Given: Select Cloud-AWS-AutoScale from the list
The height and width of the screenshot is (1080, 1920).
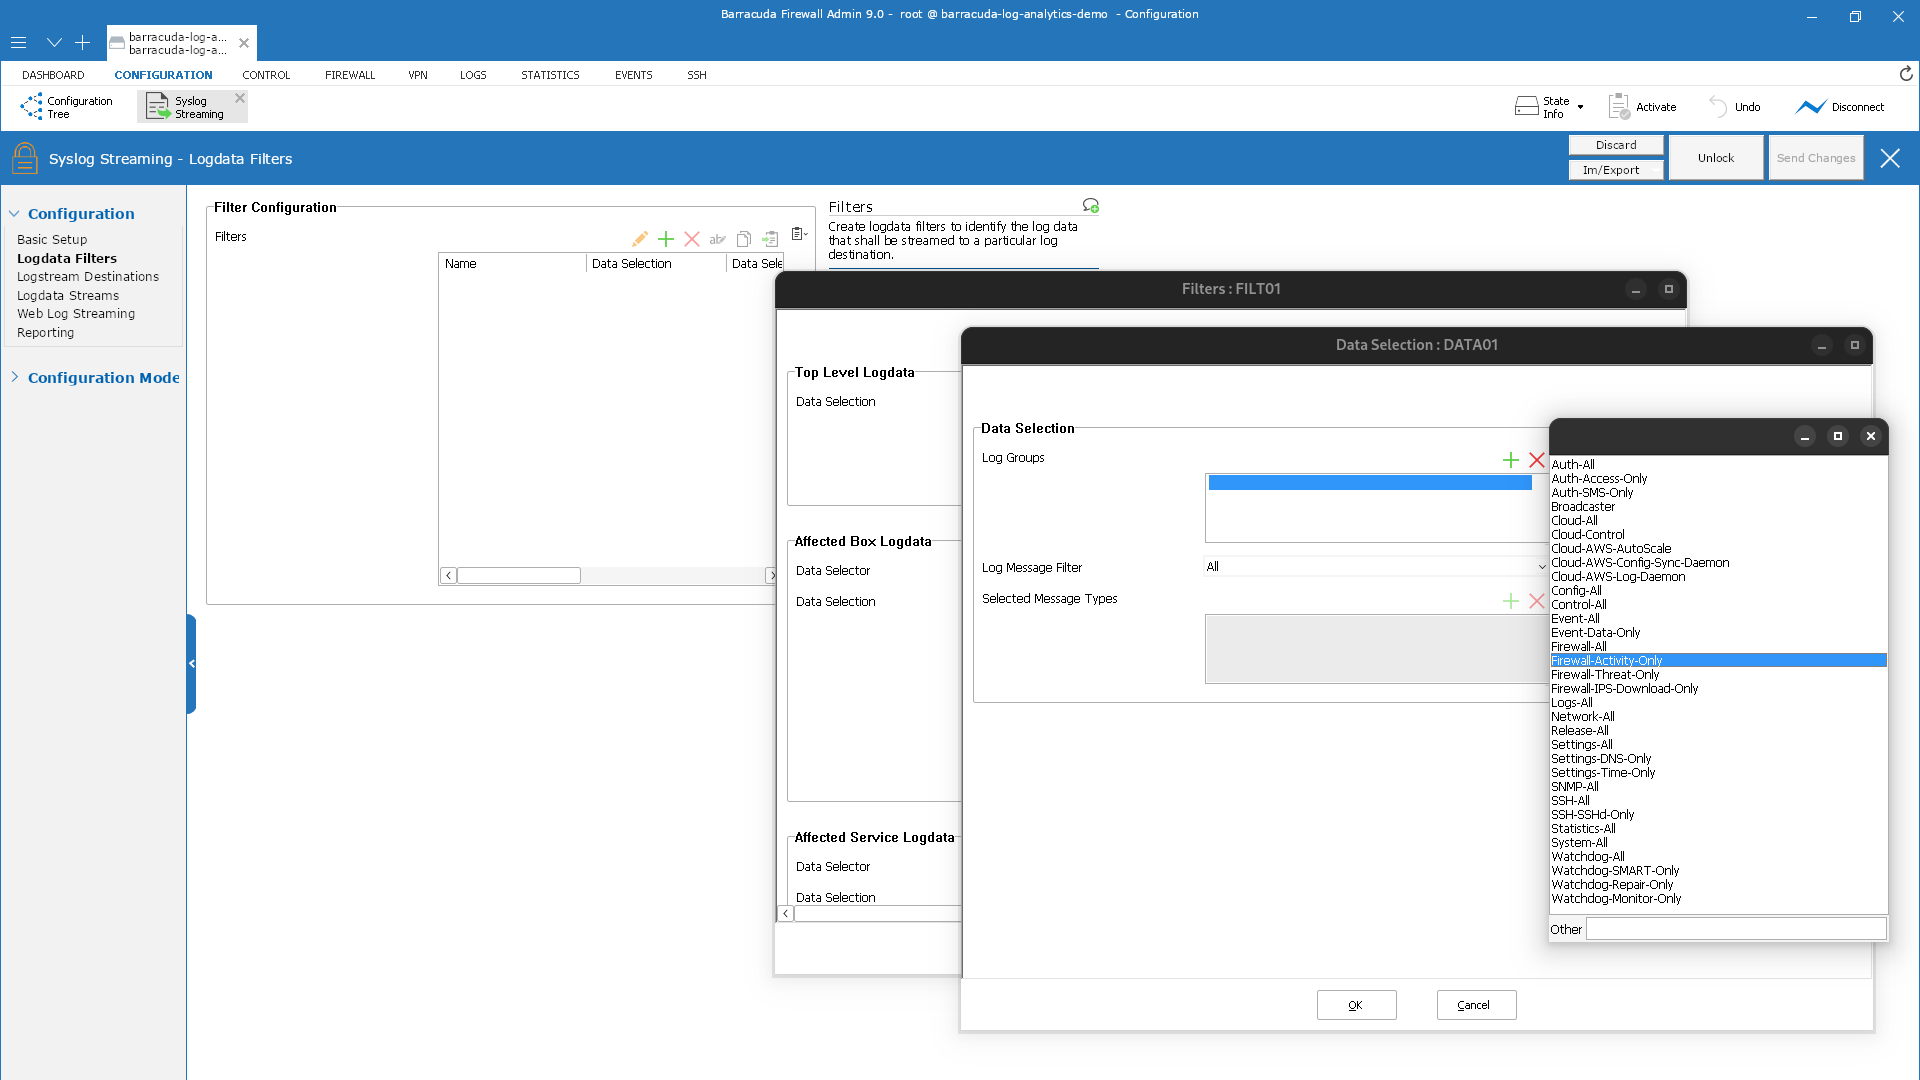Looking at the screenshot, I should (1718, 549).
